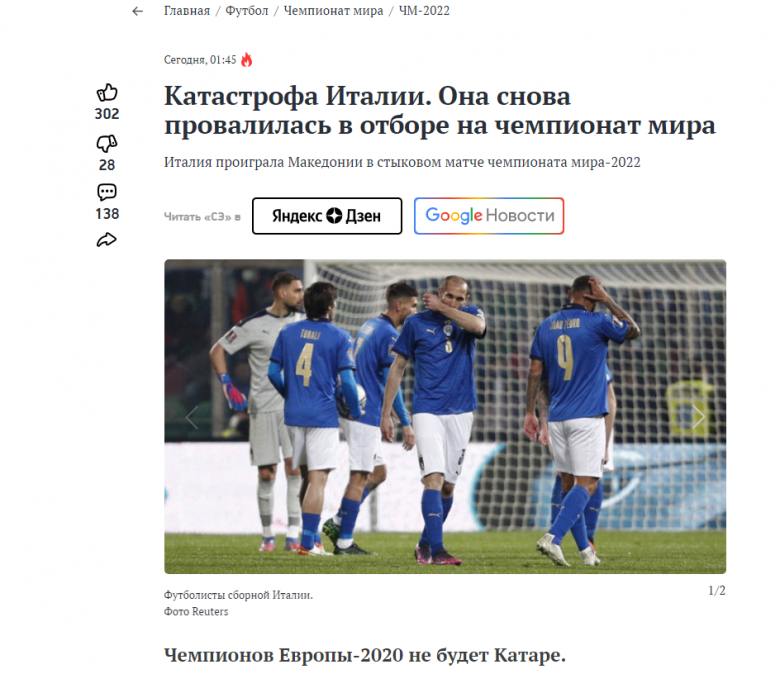The image size is (780, 674).
Task: Open Чемпионат мира breadcrumb
Action: pyautogui.click(x=333, y=10)
